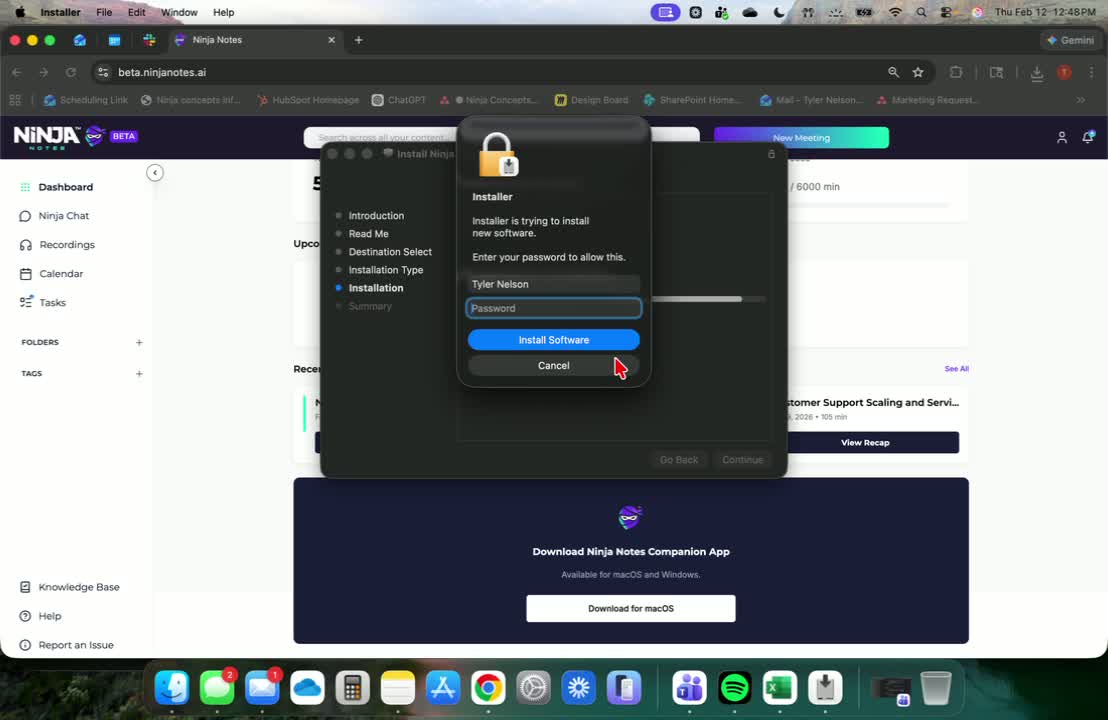Open Microsoft Excel from the Dock
Image resolution: width=1108 pixels, height=720 pixels.
[779, 687]
